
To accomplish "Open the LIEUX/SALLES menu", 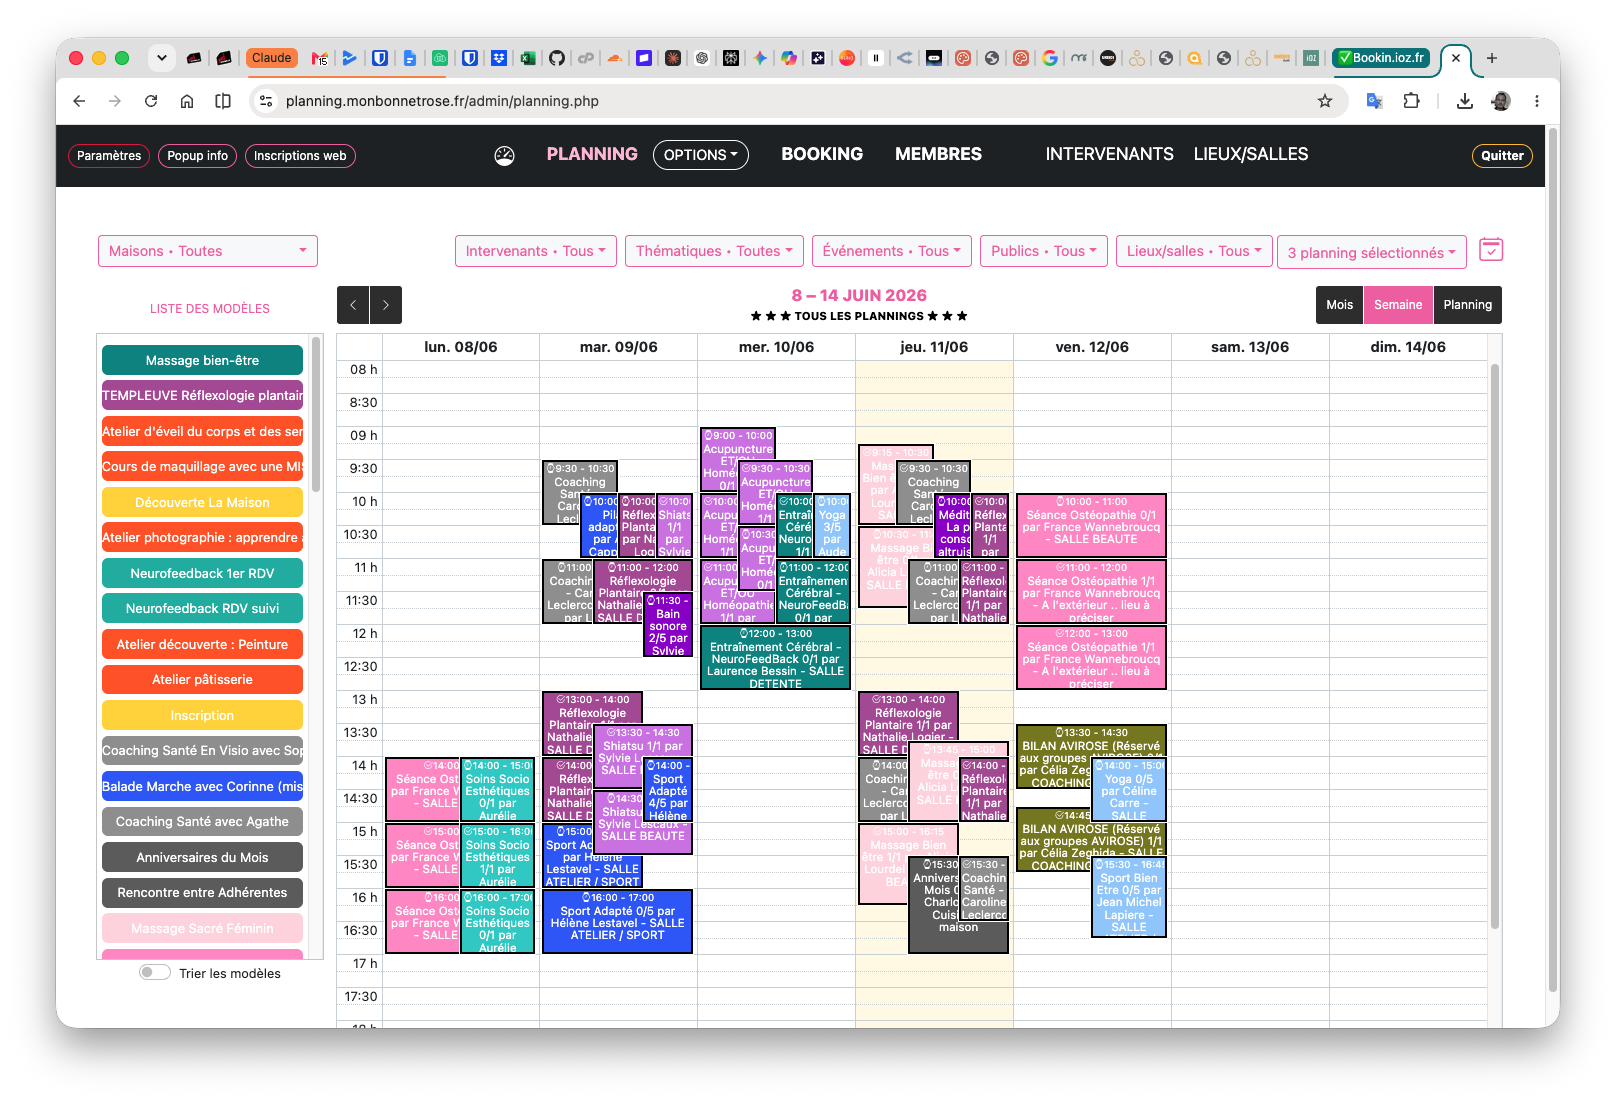I will click(x=1250, y=154).
